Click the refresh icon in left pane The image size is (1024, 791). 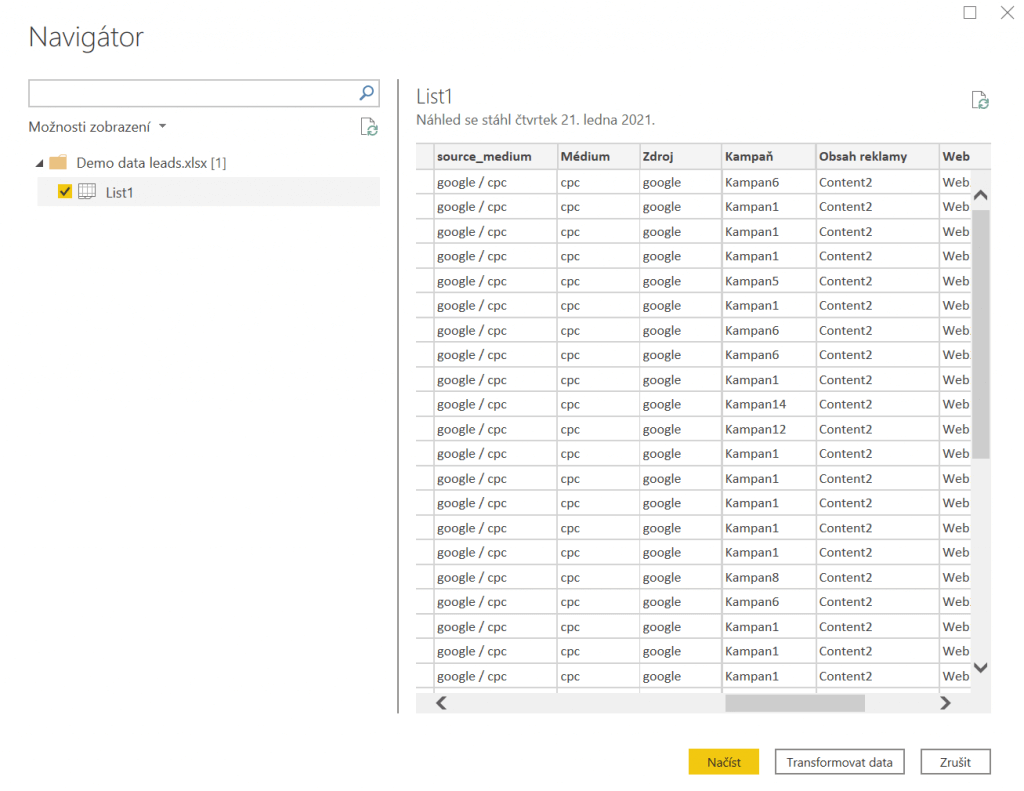coord(369,127)
